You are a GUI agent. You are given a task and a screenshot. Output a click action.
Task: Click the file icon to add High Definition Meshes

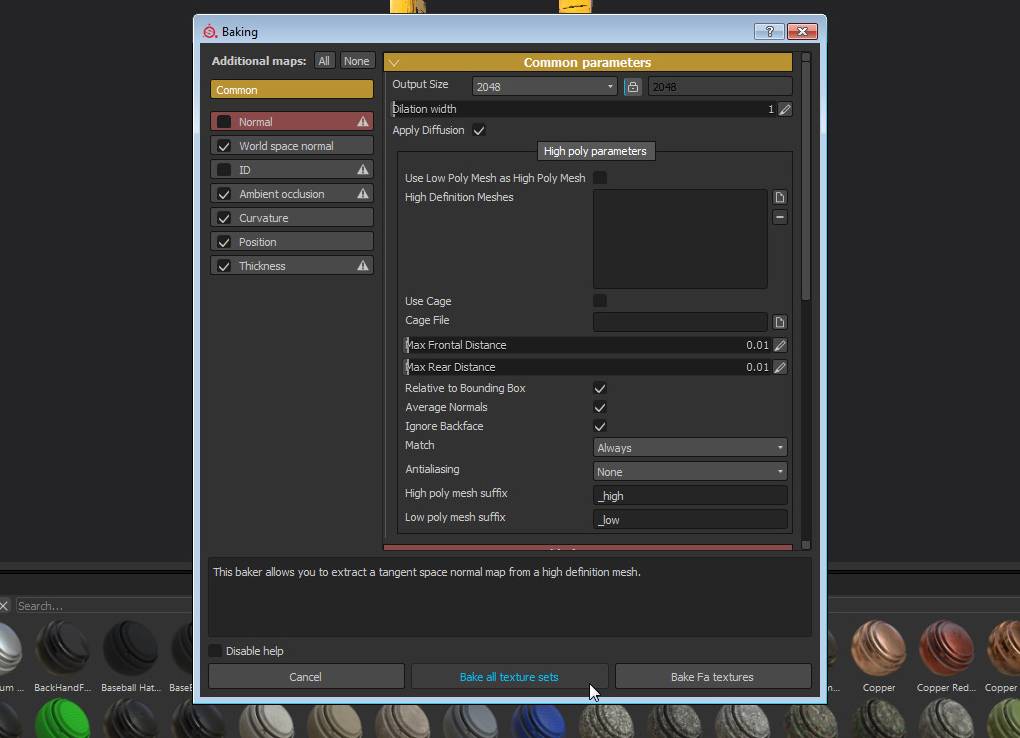780,198
